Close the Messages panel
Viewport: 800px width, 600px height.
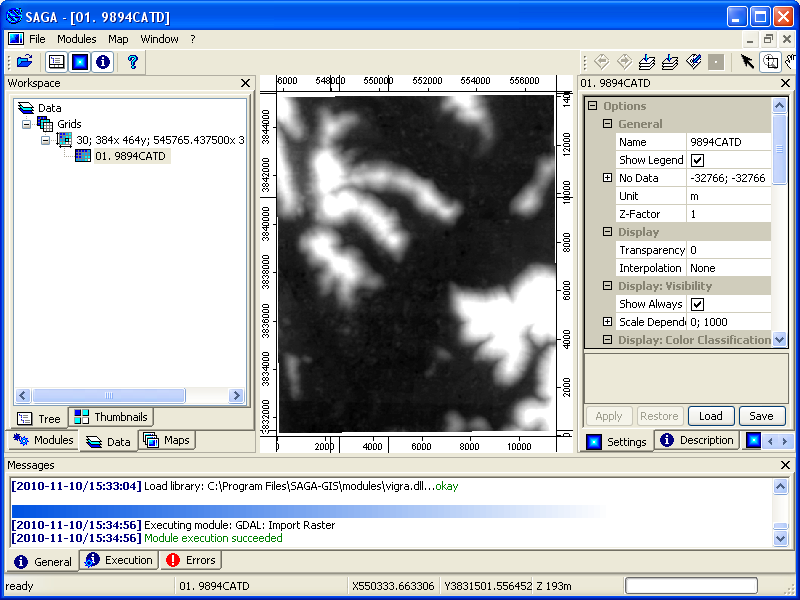pyautogui.click(x=785, y=465)
